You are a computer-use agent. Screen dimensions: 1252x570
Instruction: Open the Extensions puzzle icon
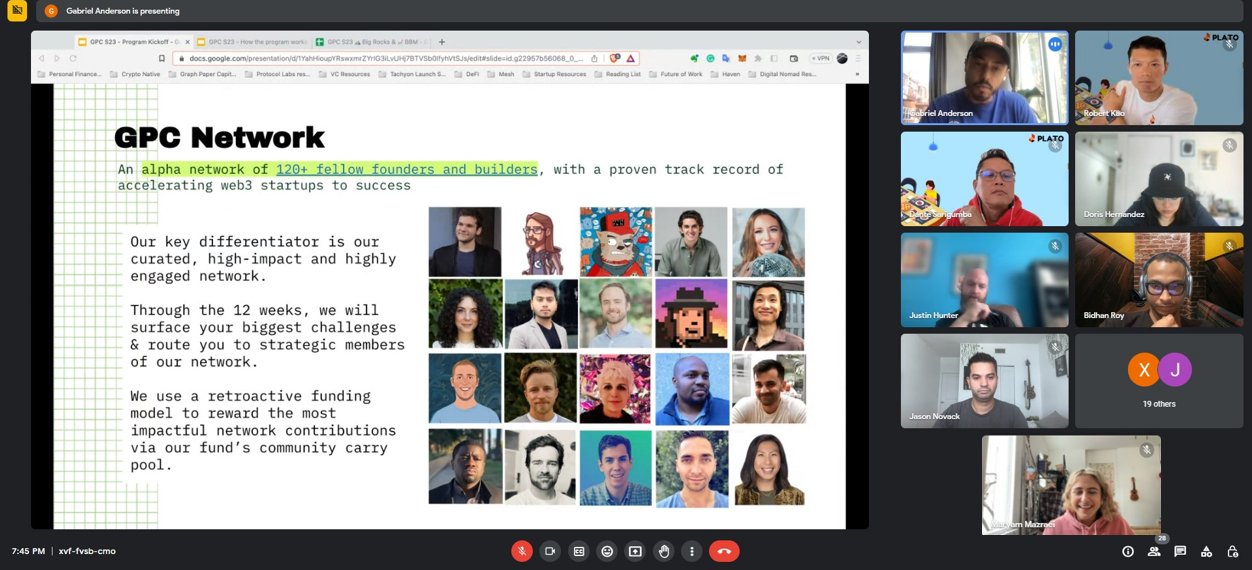757,58
